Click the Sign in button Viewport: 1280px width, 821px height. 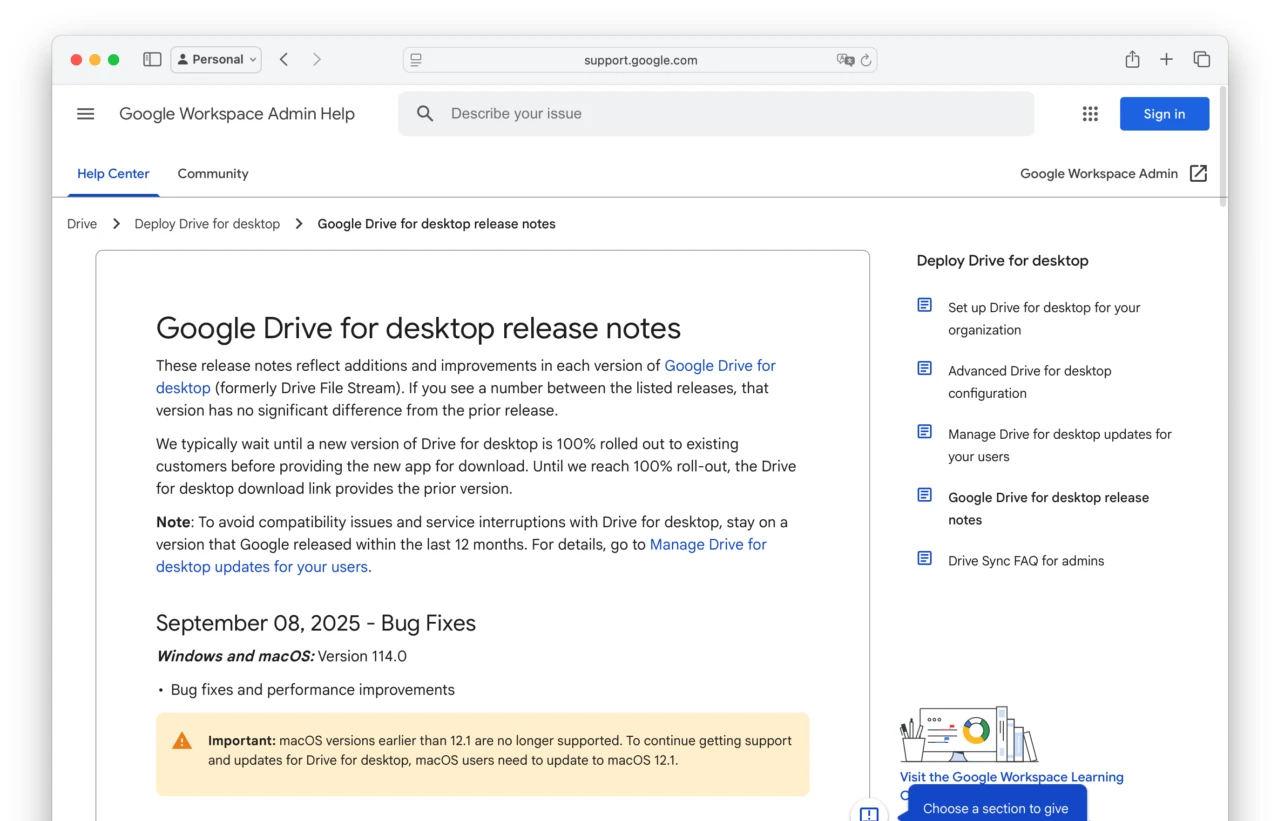(1164, 113)
